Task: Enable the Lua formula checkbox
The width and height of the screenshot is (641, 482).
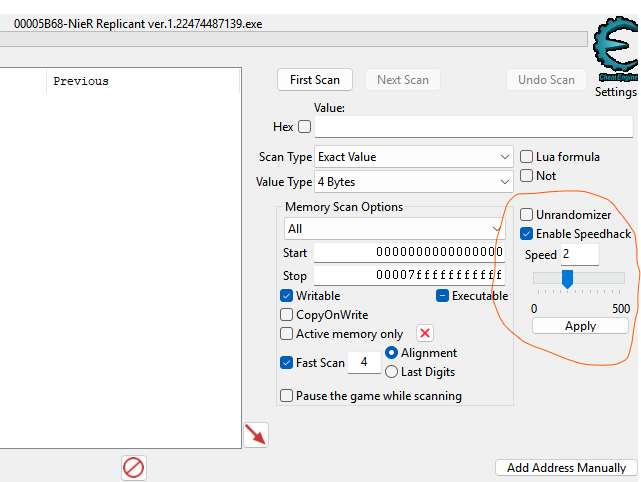Action: 527,157
